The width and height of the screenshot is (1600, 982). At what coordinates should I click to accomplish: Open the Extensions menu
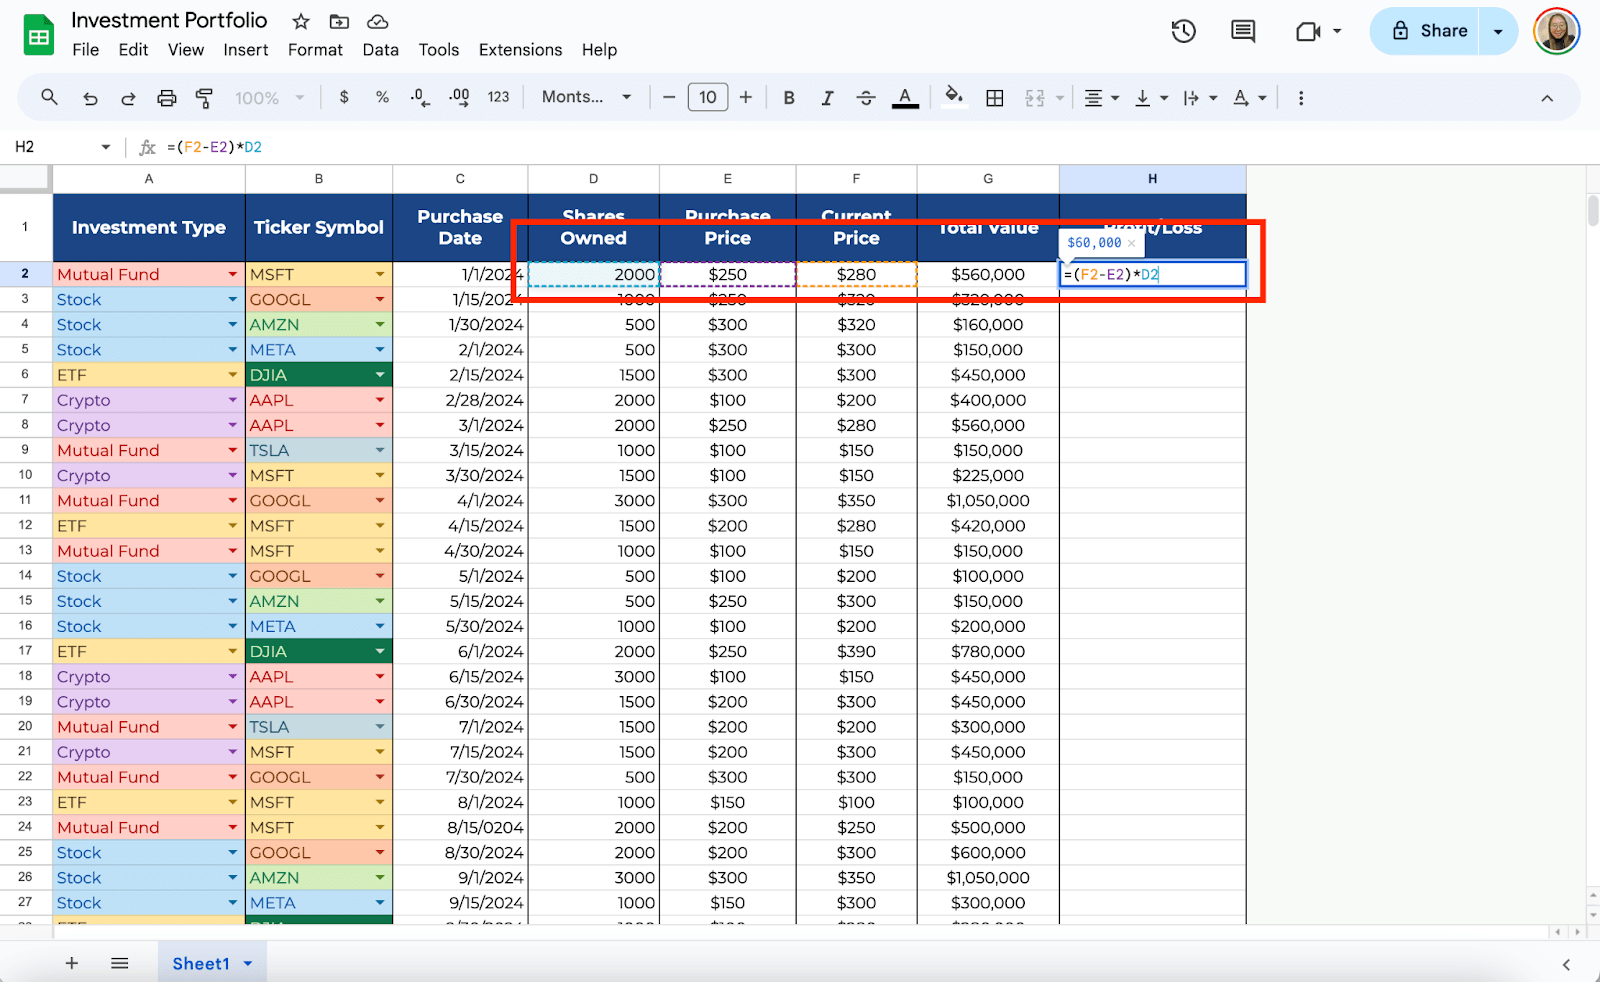(x=520, y=50)
